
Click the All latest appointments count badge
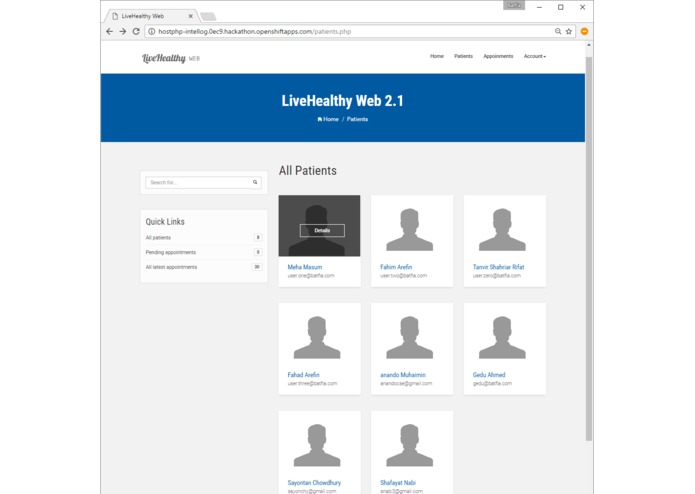pos(257,267)
